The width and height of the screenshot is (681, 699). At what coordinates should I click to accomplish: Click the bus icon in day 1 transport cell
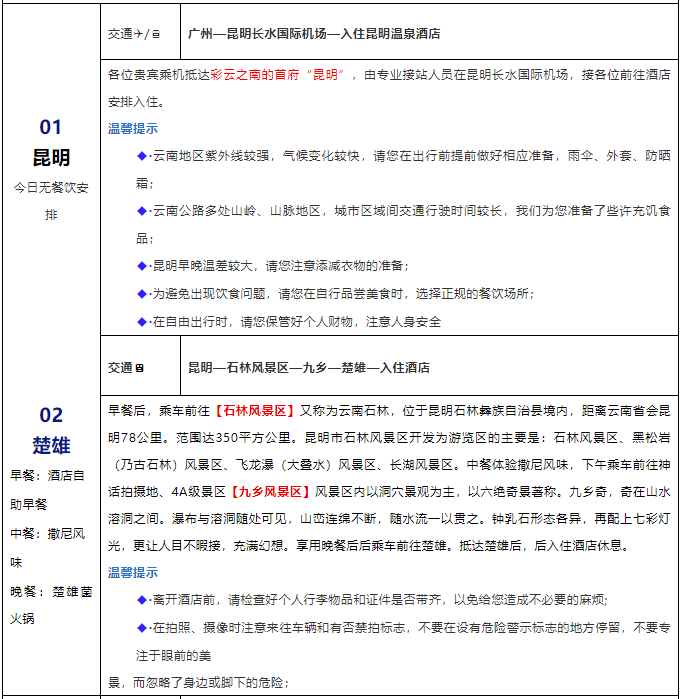pos(155,34)
